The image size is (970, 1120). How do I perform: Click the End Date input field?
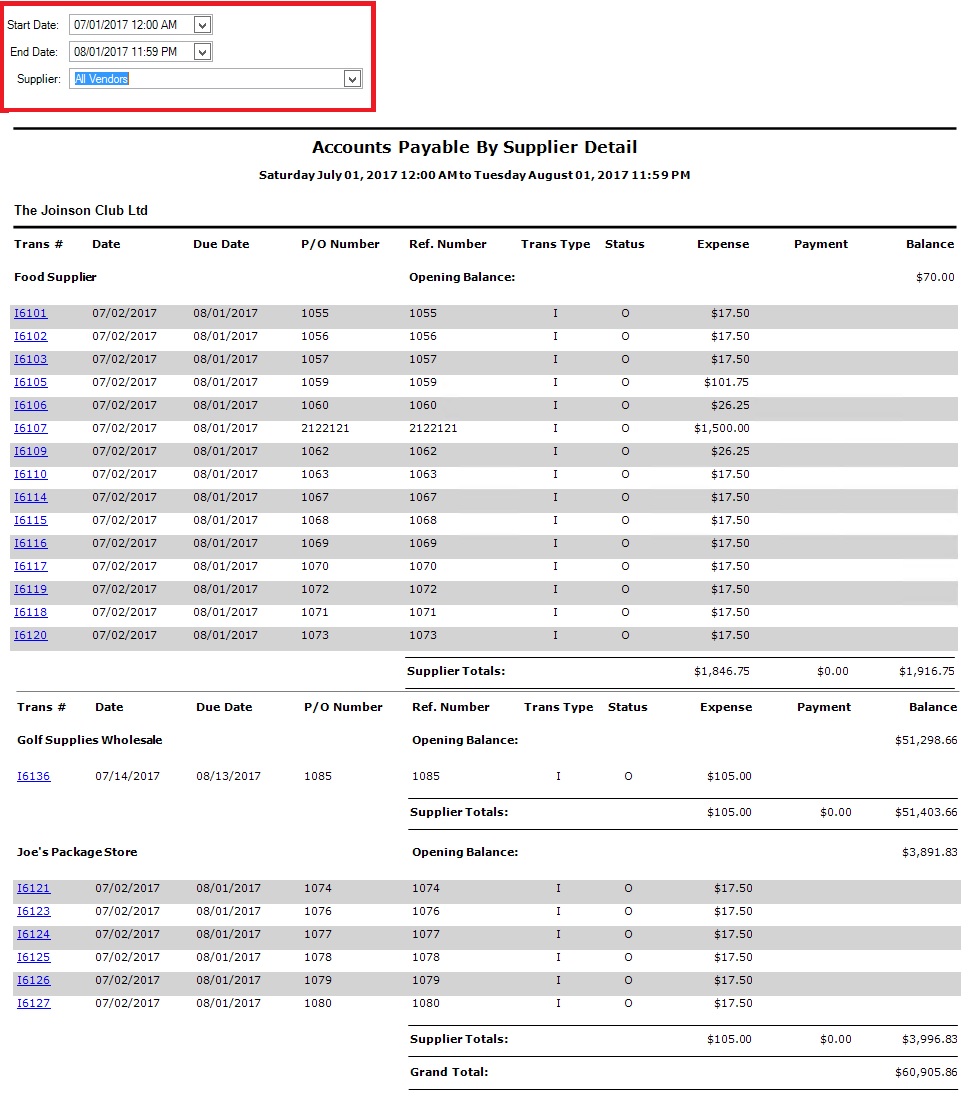[130, 52]
